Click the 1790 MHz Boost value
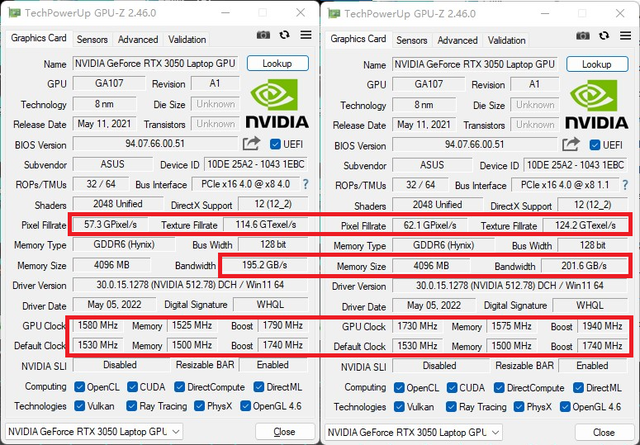Viewport: 640px width, 445px height. [x=283, y=325]
